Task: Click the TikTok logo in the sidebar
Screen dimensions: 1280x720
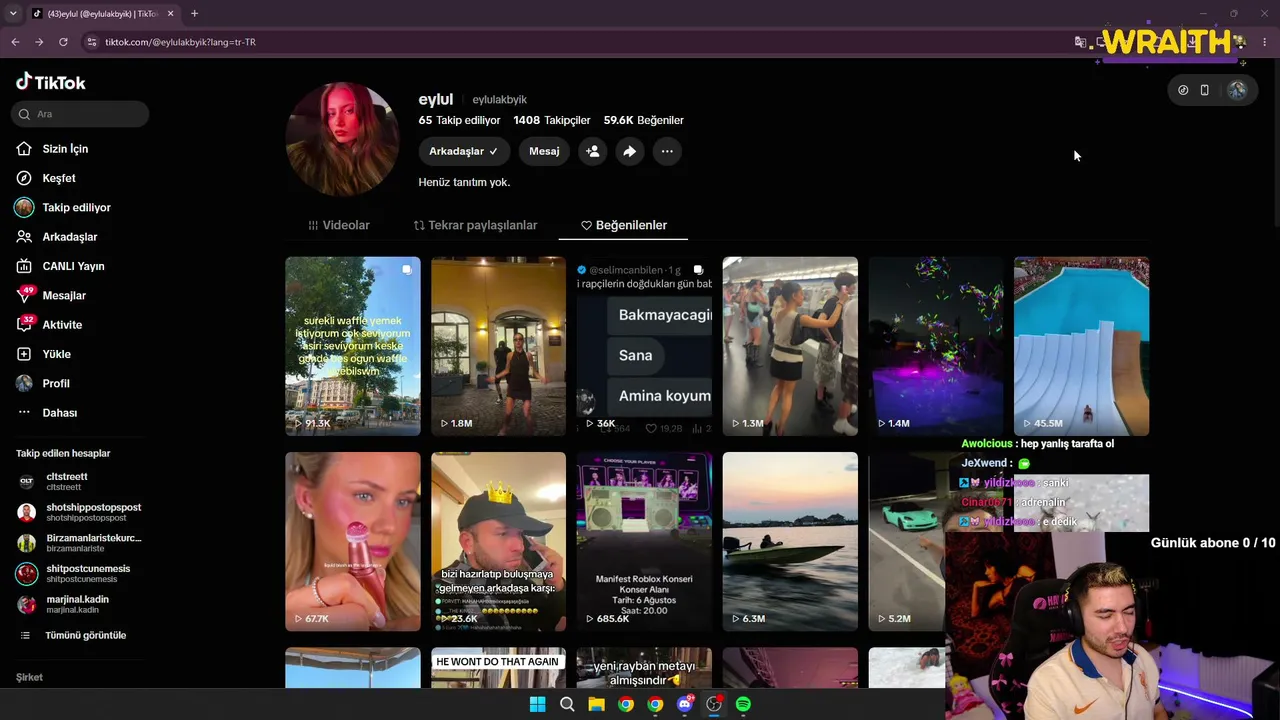Action: (51, 82)
